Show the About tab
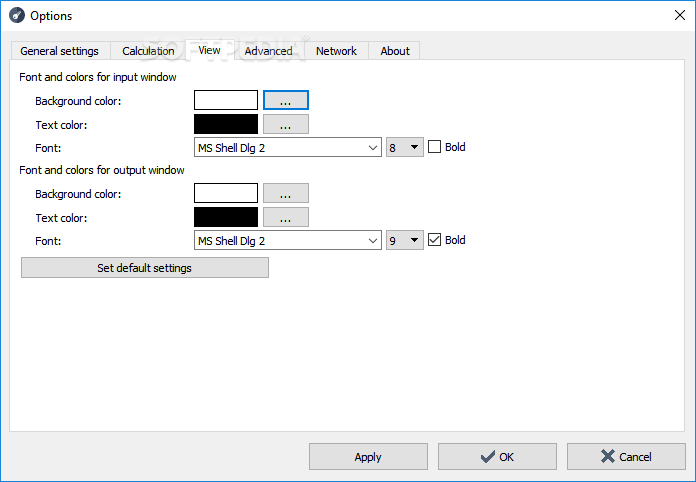 (395, 51)
